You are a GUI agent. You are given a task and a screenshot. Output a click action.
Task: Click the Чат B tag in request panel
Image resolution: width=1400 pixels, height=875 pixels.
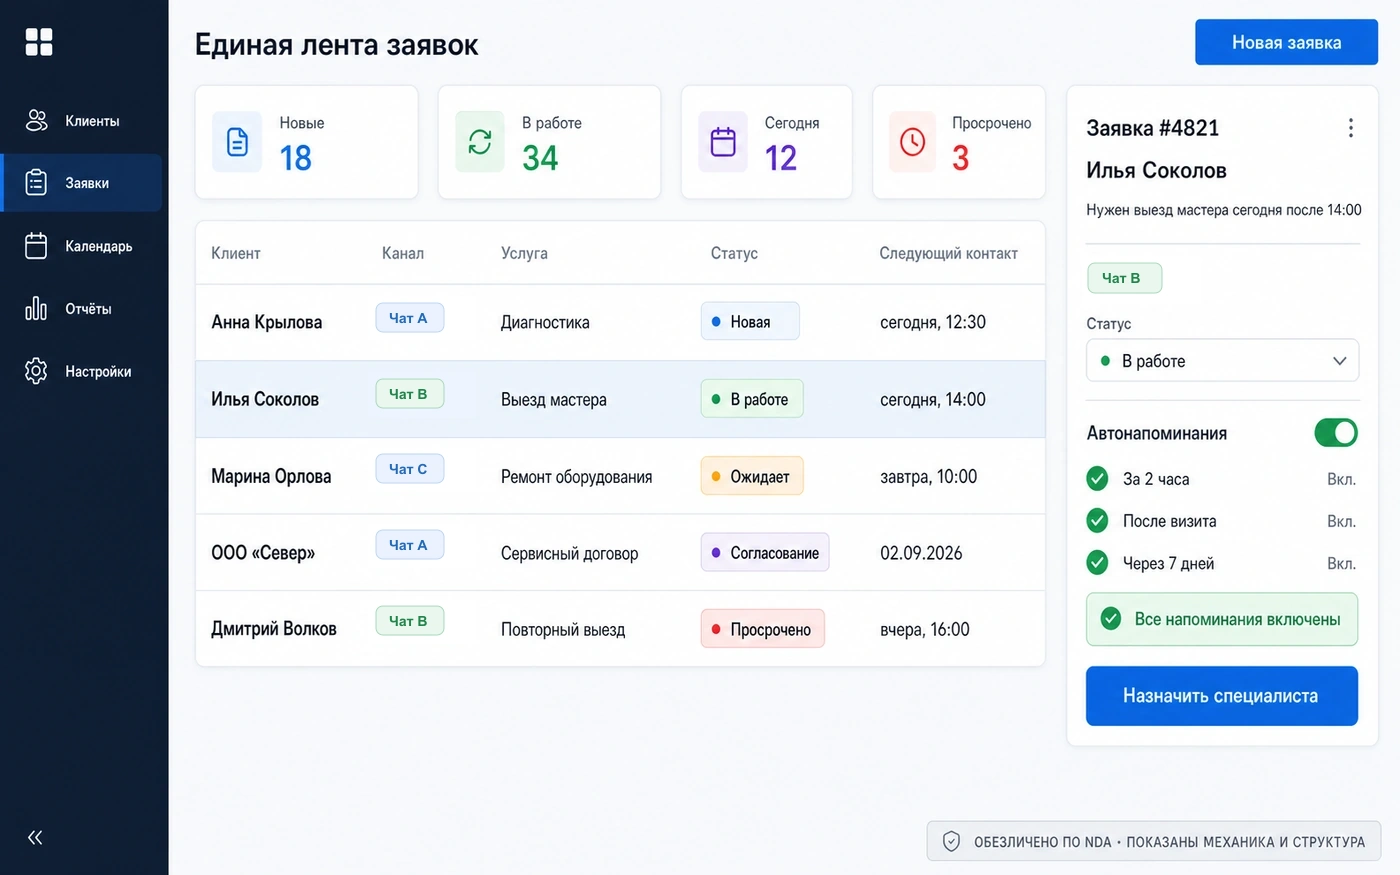[1124, 278]
